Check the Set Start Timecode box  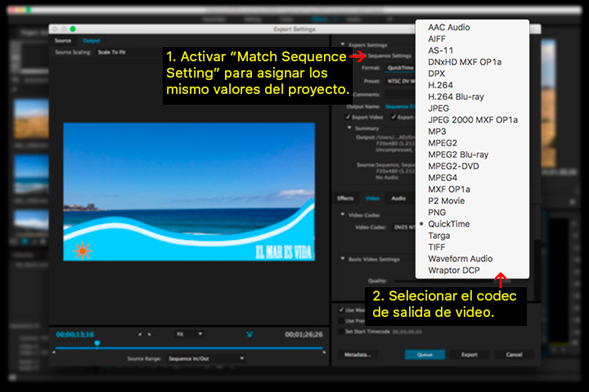[341, 332]
